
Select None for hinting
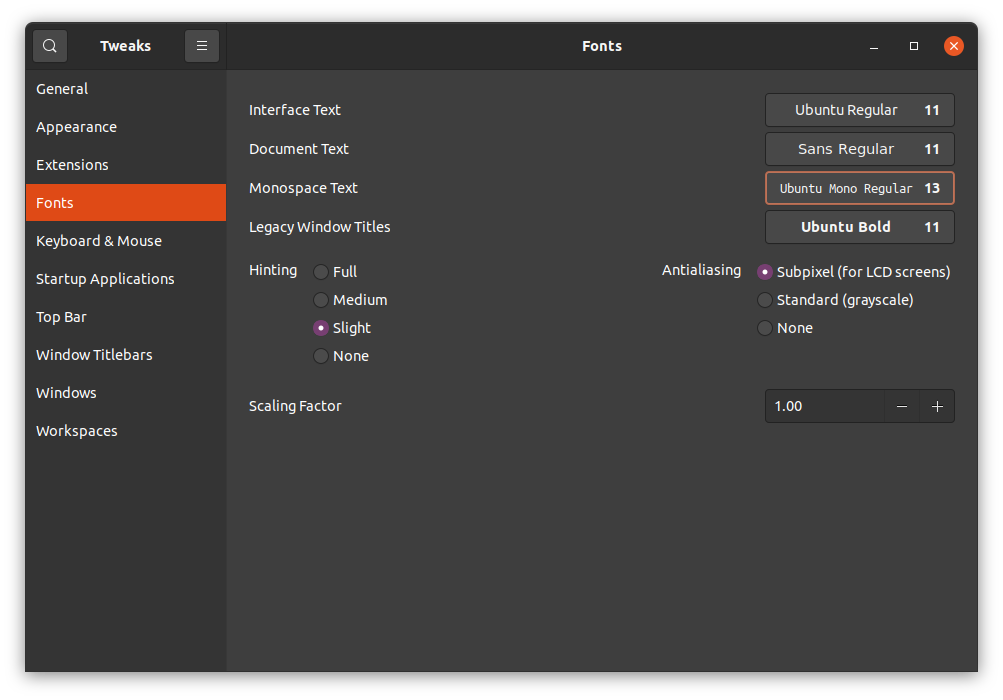click(x=341, y=356)
